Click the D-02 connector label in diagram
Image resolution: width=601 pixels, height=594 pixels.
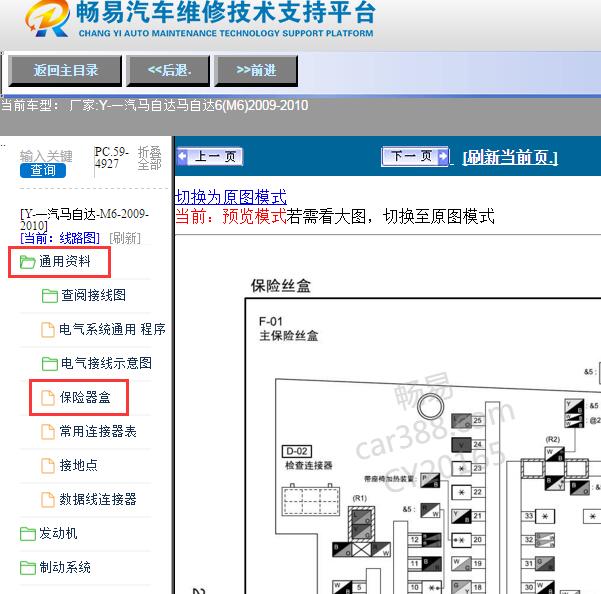(297, 451)
